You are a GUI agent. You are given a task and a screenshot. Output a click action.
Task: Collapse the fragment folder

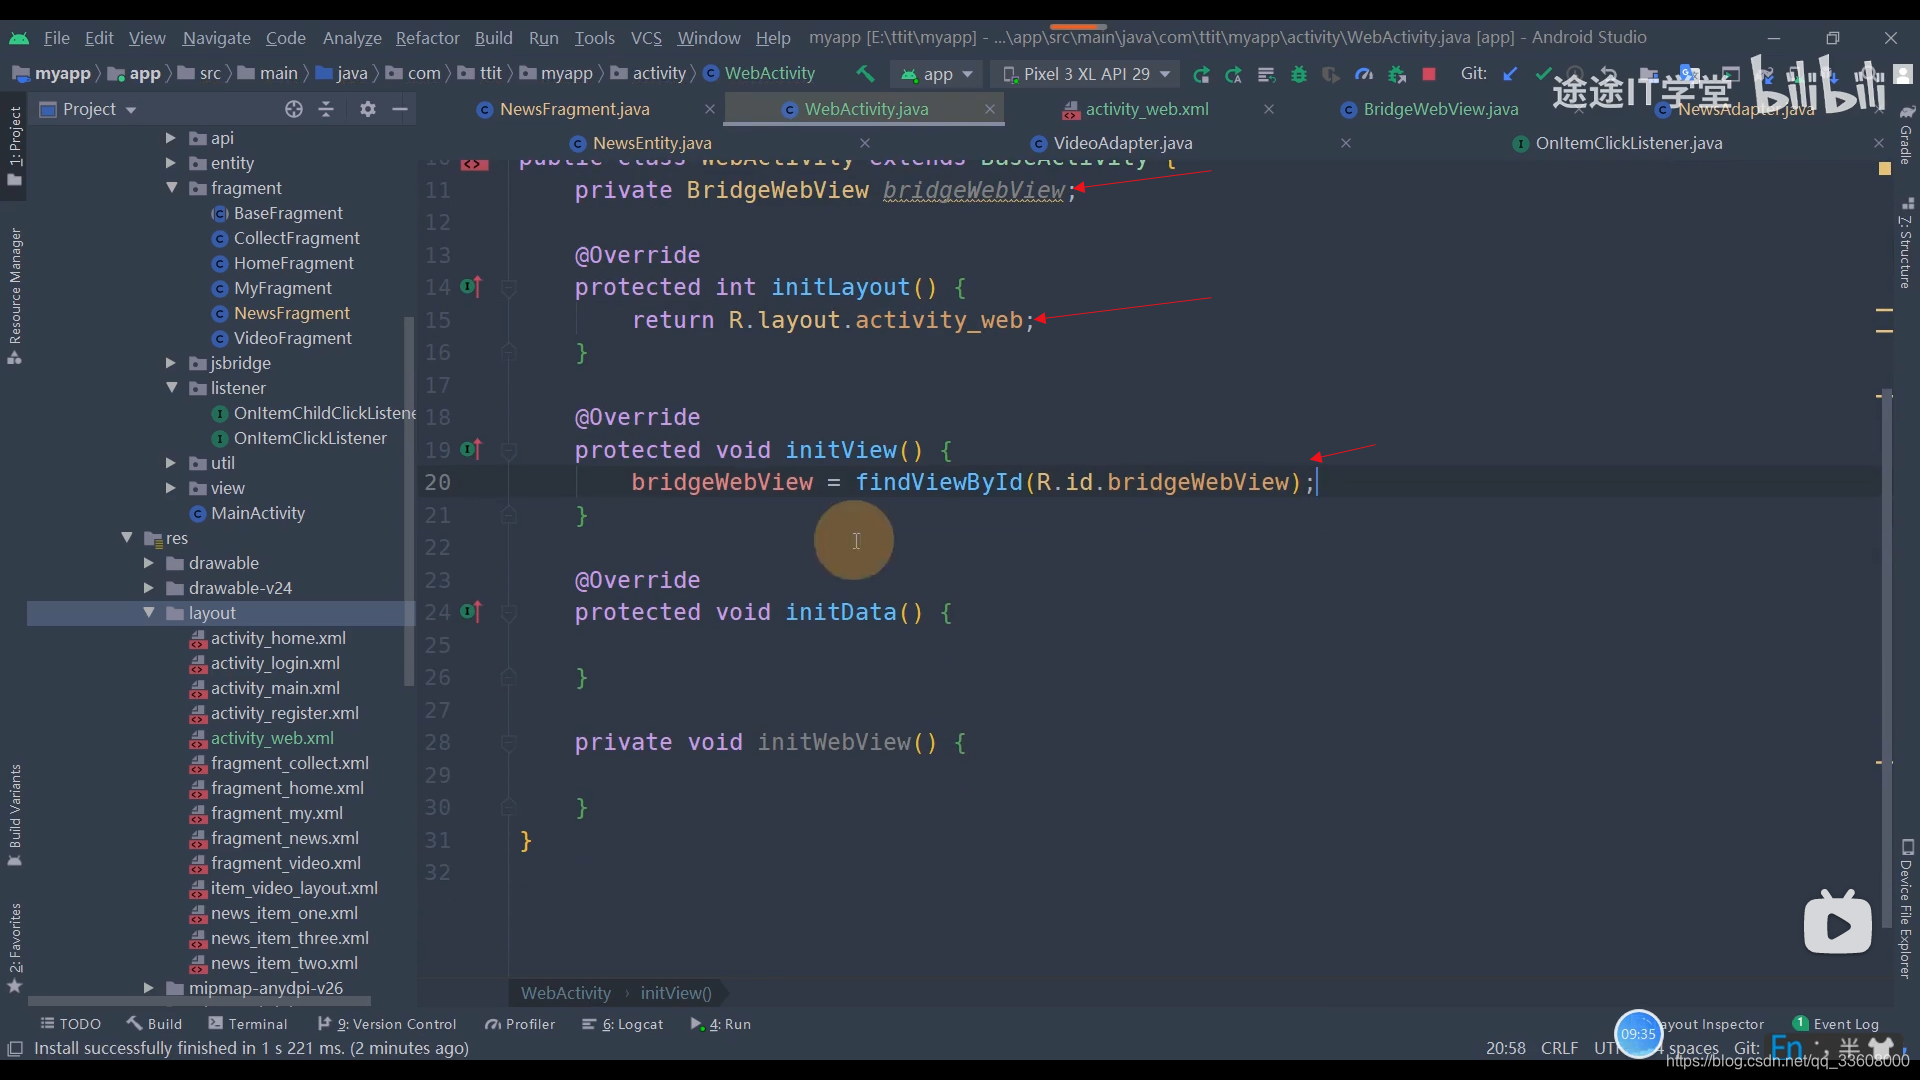click(x=171, y=188)
